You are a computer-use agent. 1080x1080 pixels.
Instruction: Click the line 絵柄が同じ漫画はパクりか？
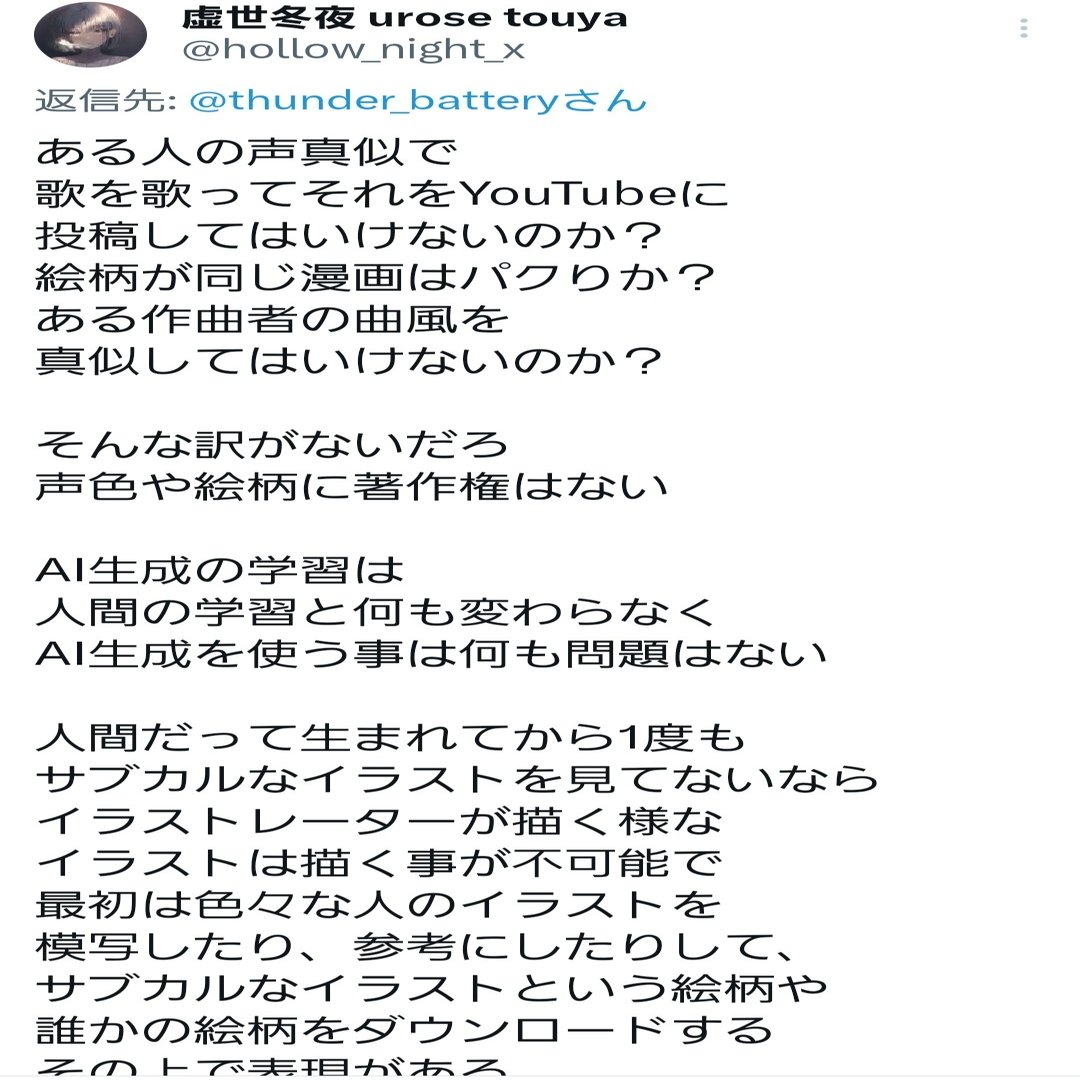point(375,278)
